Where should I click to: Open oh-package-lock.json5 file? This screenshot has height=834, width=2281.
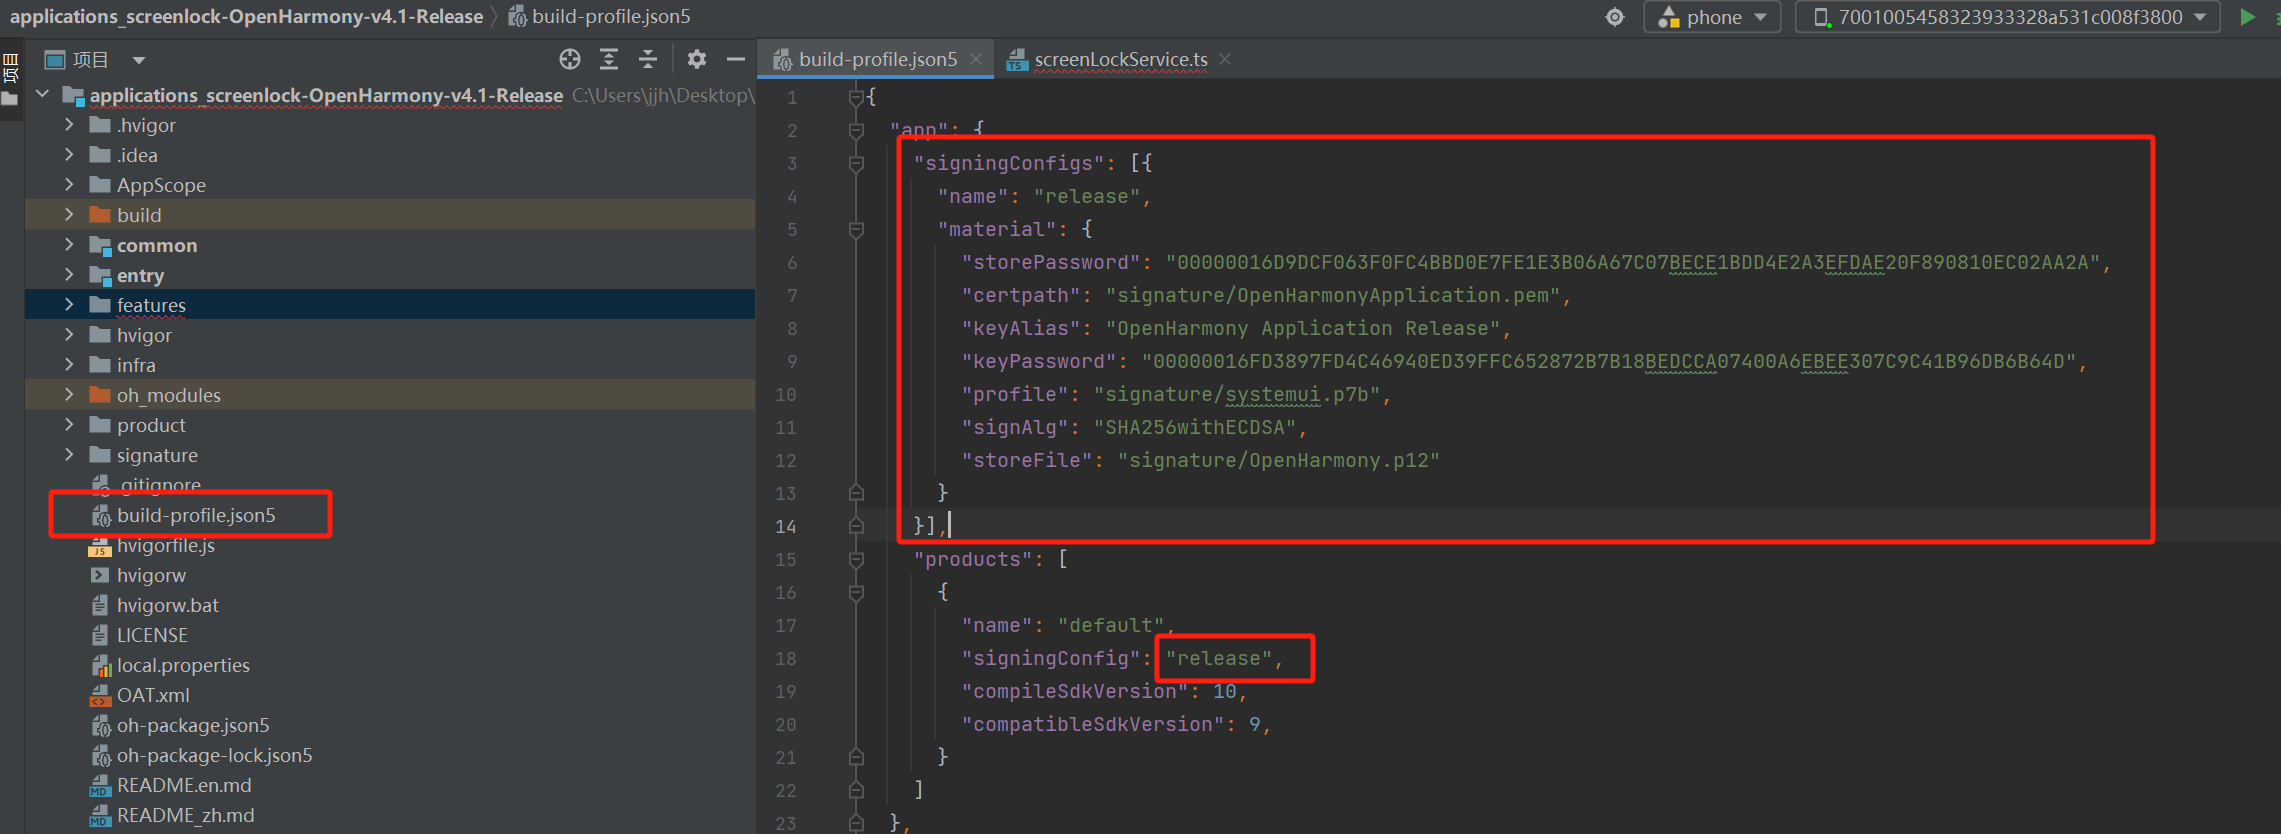[x=214, y=755]
